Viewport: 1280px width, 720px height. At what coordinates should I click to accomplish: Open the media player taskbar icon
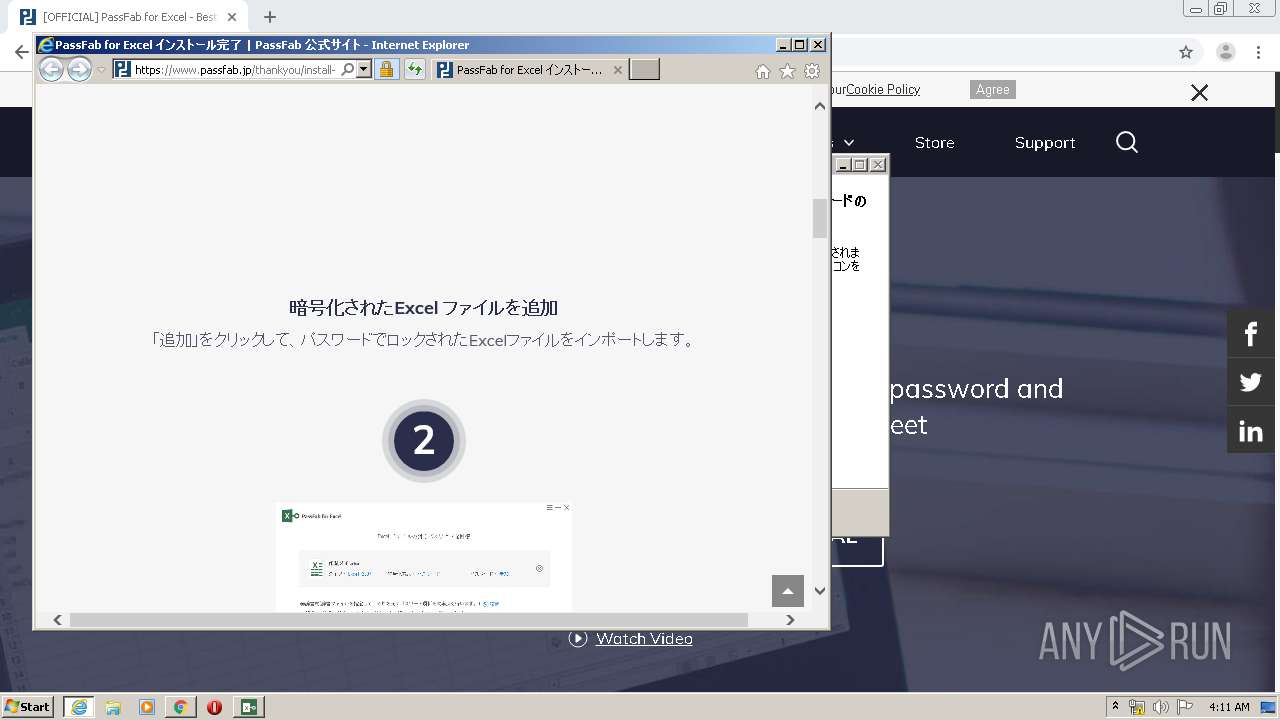147,707
